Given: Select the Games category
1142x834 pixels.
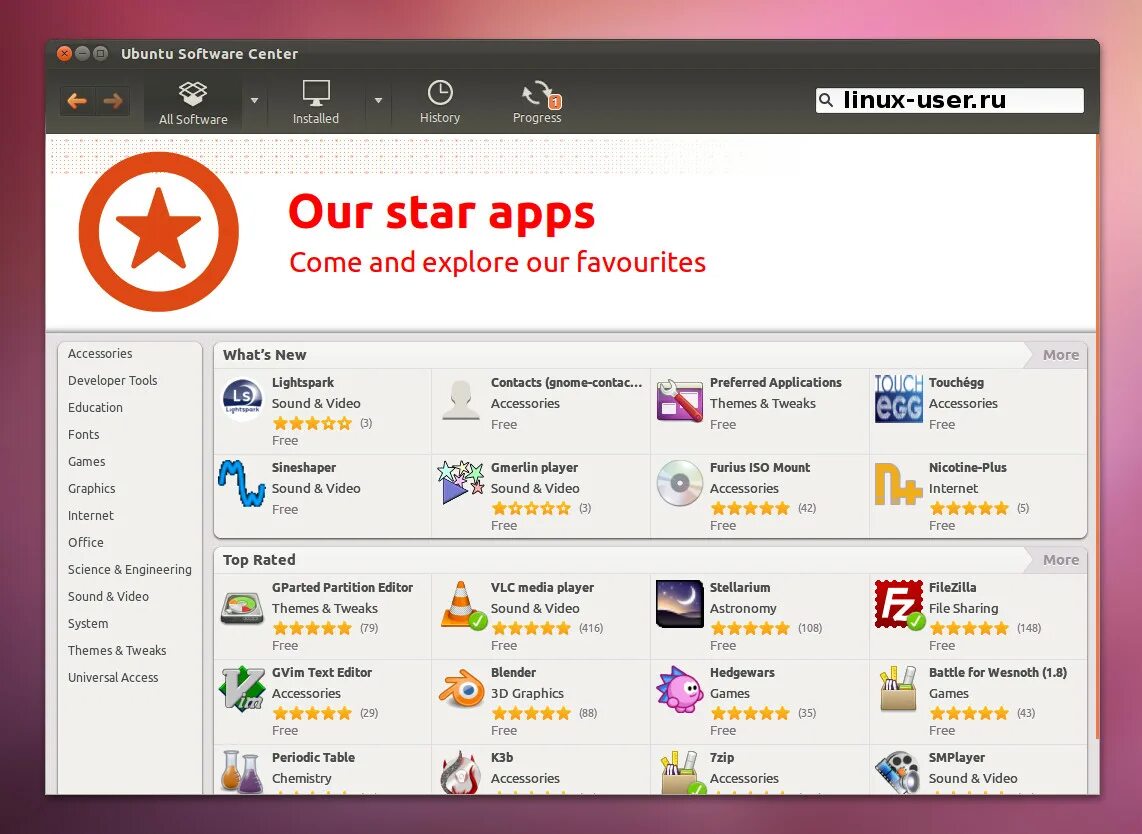Looking at the screenshot, I should (x=87, y=461).
